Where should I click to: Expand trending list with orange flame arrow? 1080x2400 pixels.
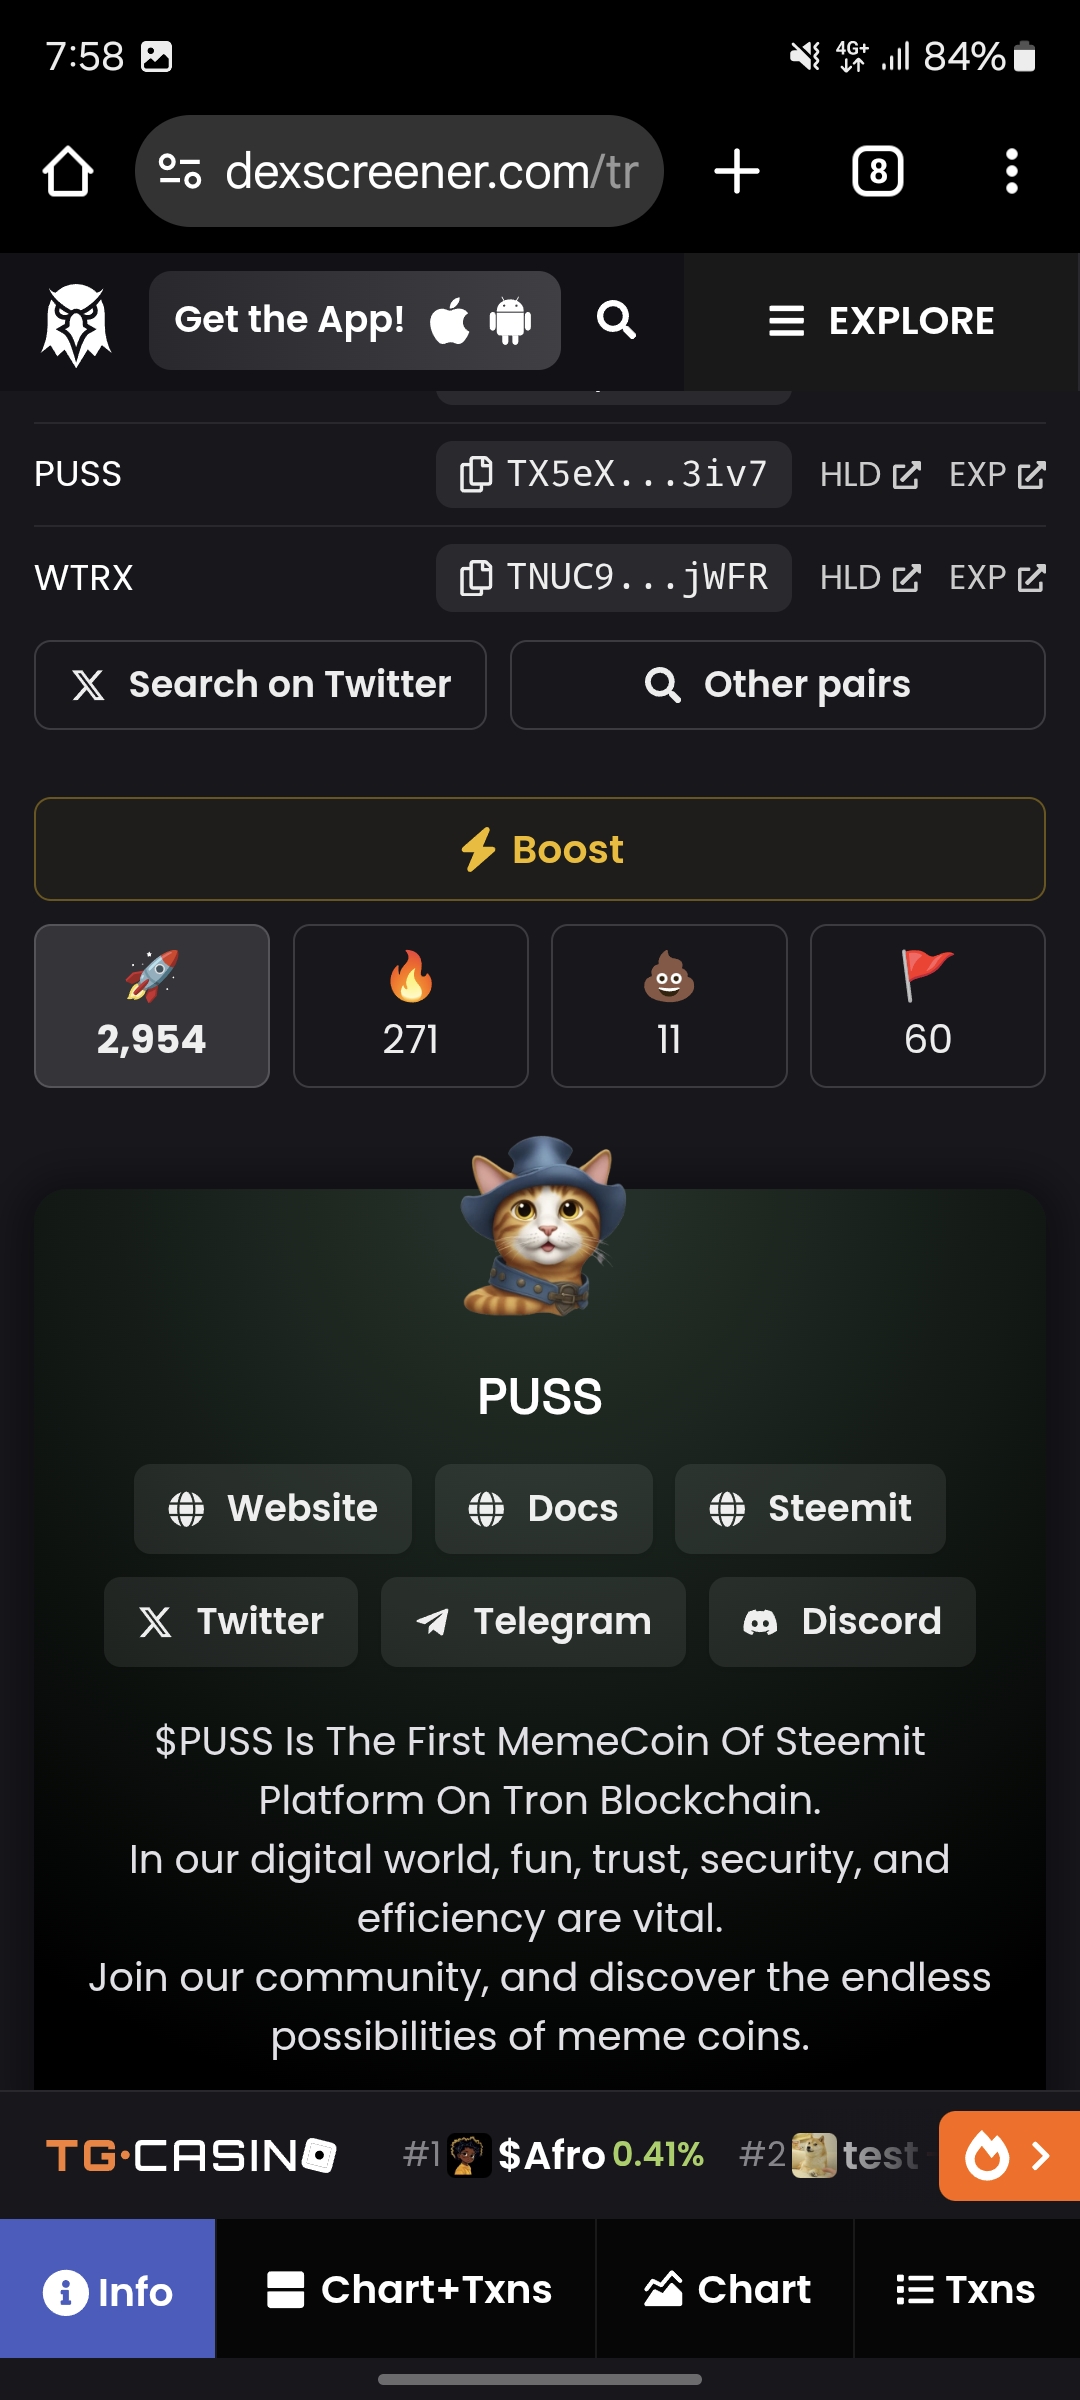1009,2156
